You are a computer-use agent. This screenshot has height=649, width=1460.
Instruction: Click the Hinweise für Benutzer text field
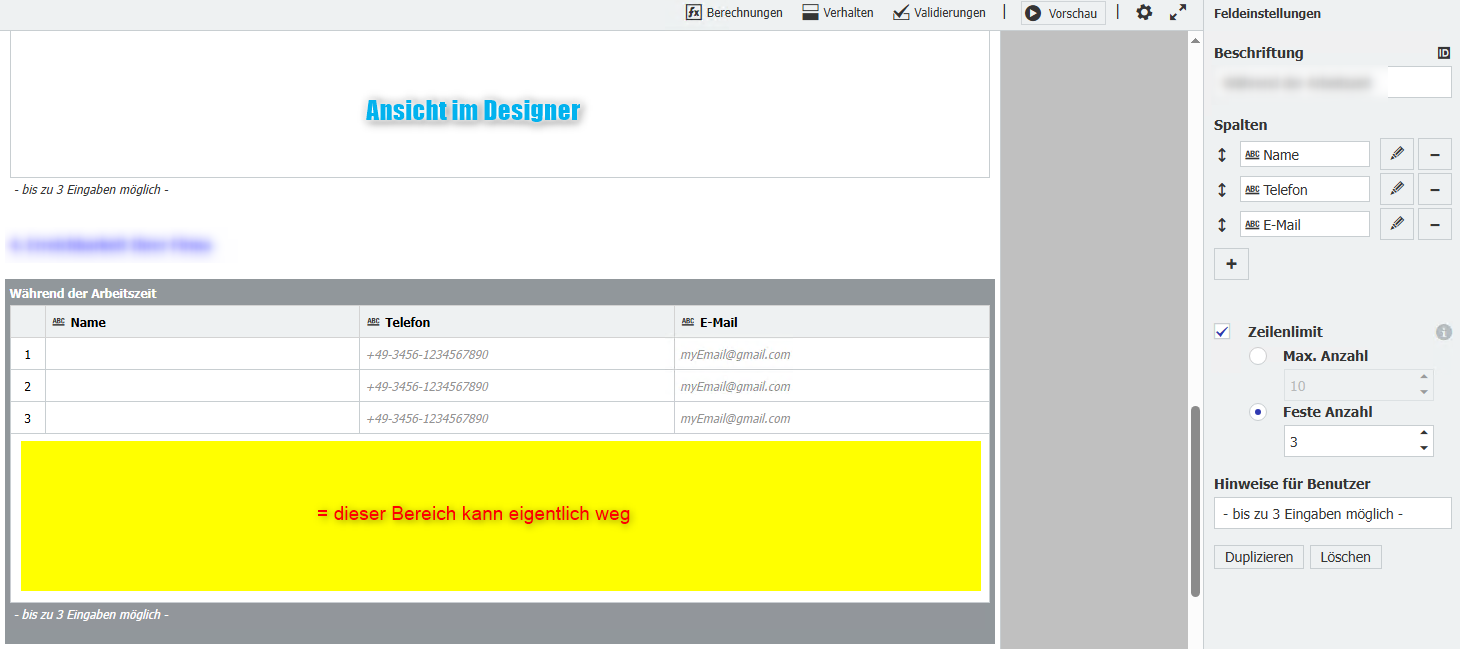(x=1332, y=513)
